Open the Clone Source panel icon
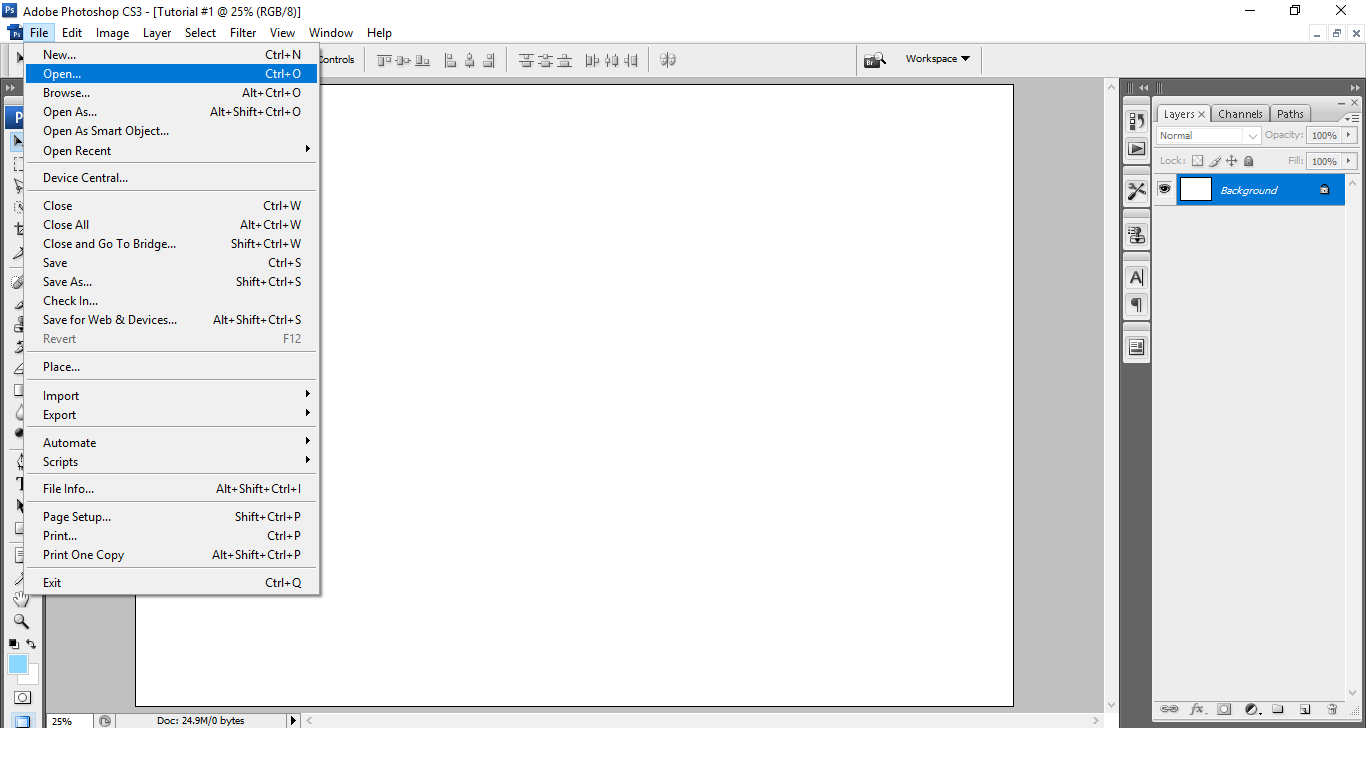 click(1136, 235)
